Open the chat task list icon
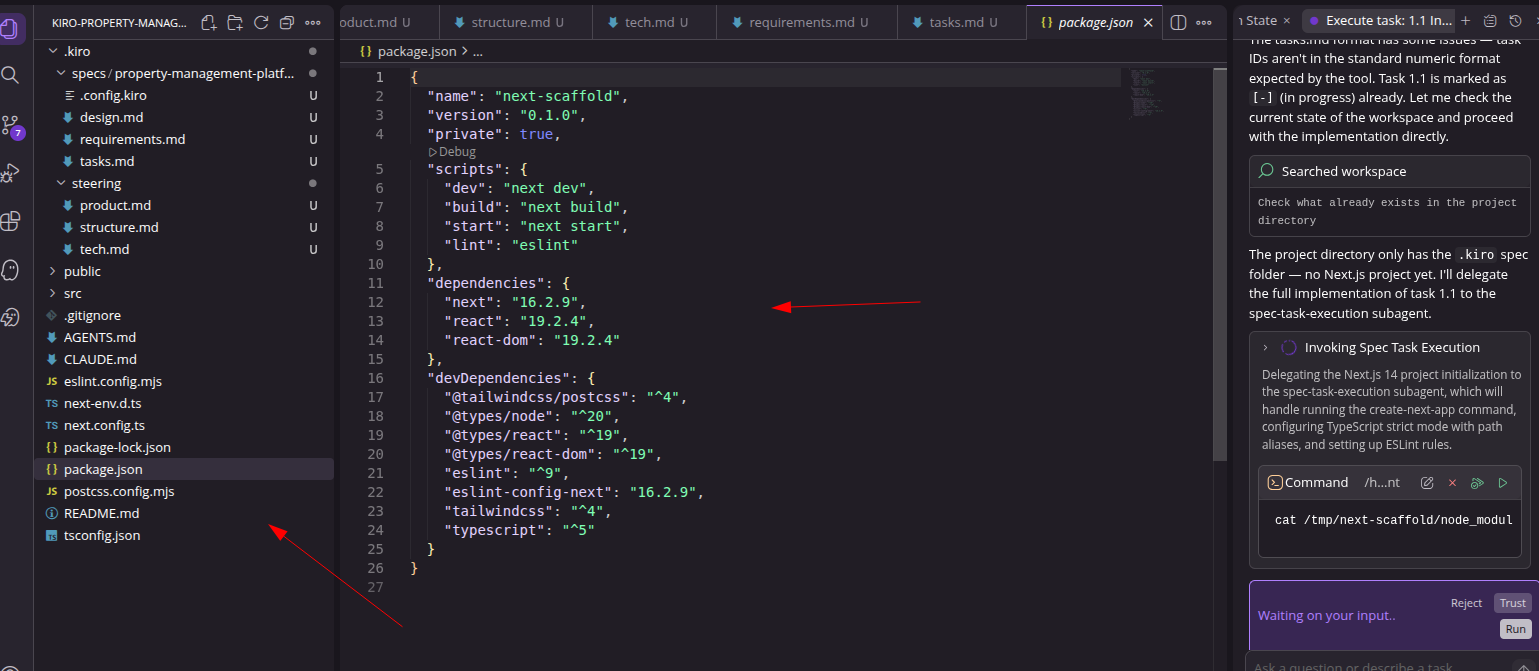Viewport: 1539px width, 671px height. click(x=1491, y=20)
